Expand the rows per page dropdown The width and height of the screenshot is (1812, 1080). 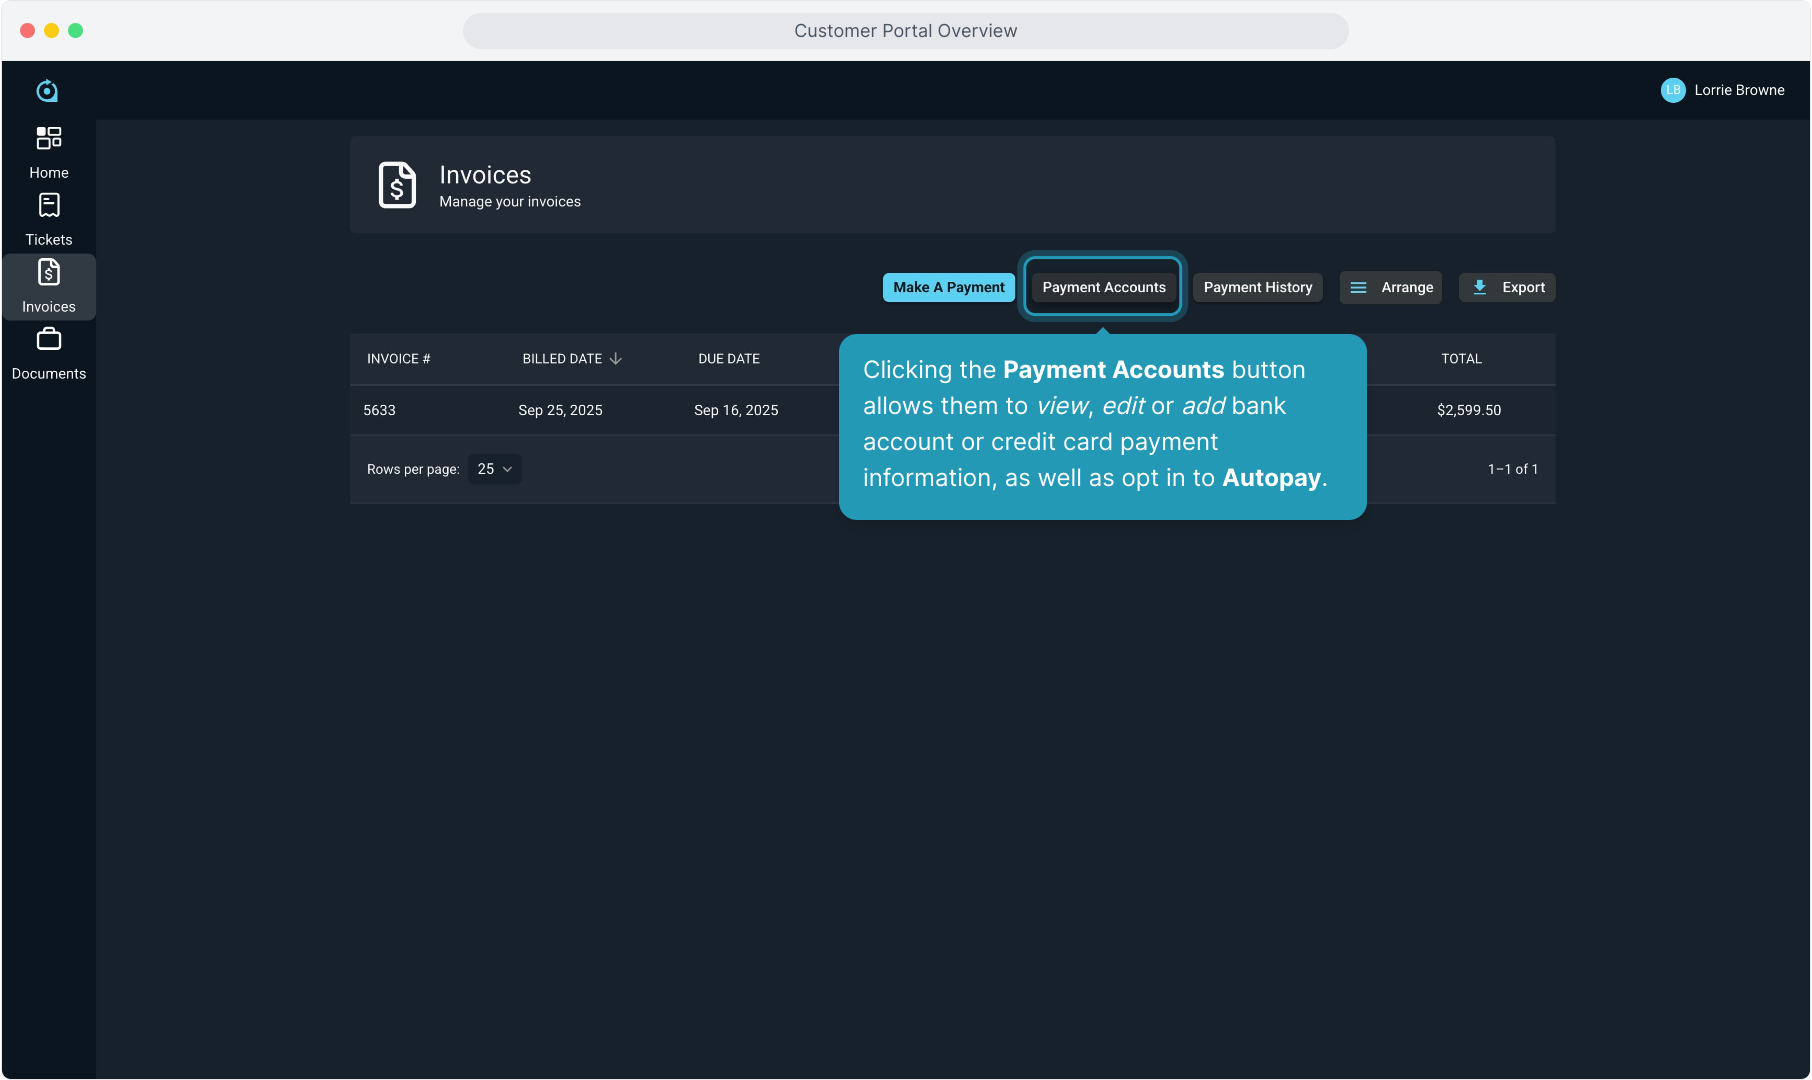[x=494, y=469]
